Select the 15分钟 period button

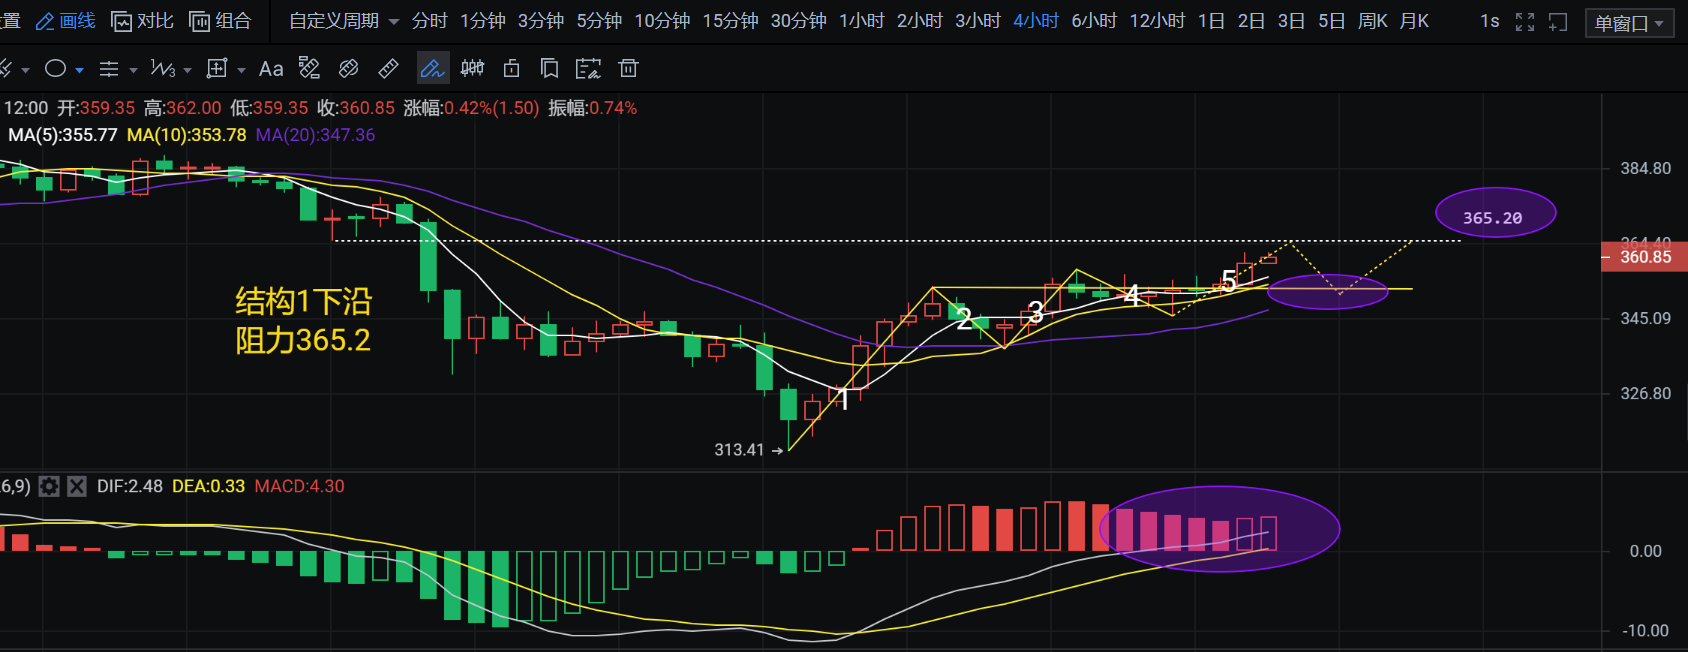click(x=730, y=21)
